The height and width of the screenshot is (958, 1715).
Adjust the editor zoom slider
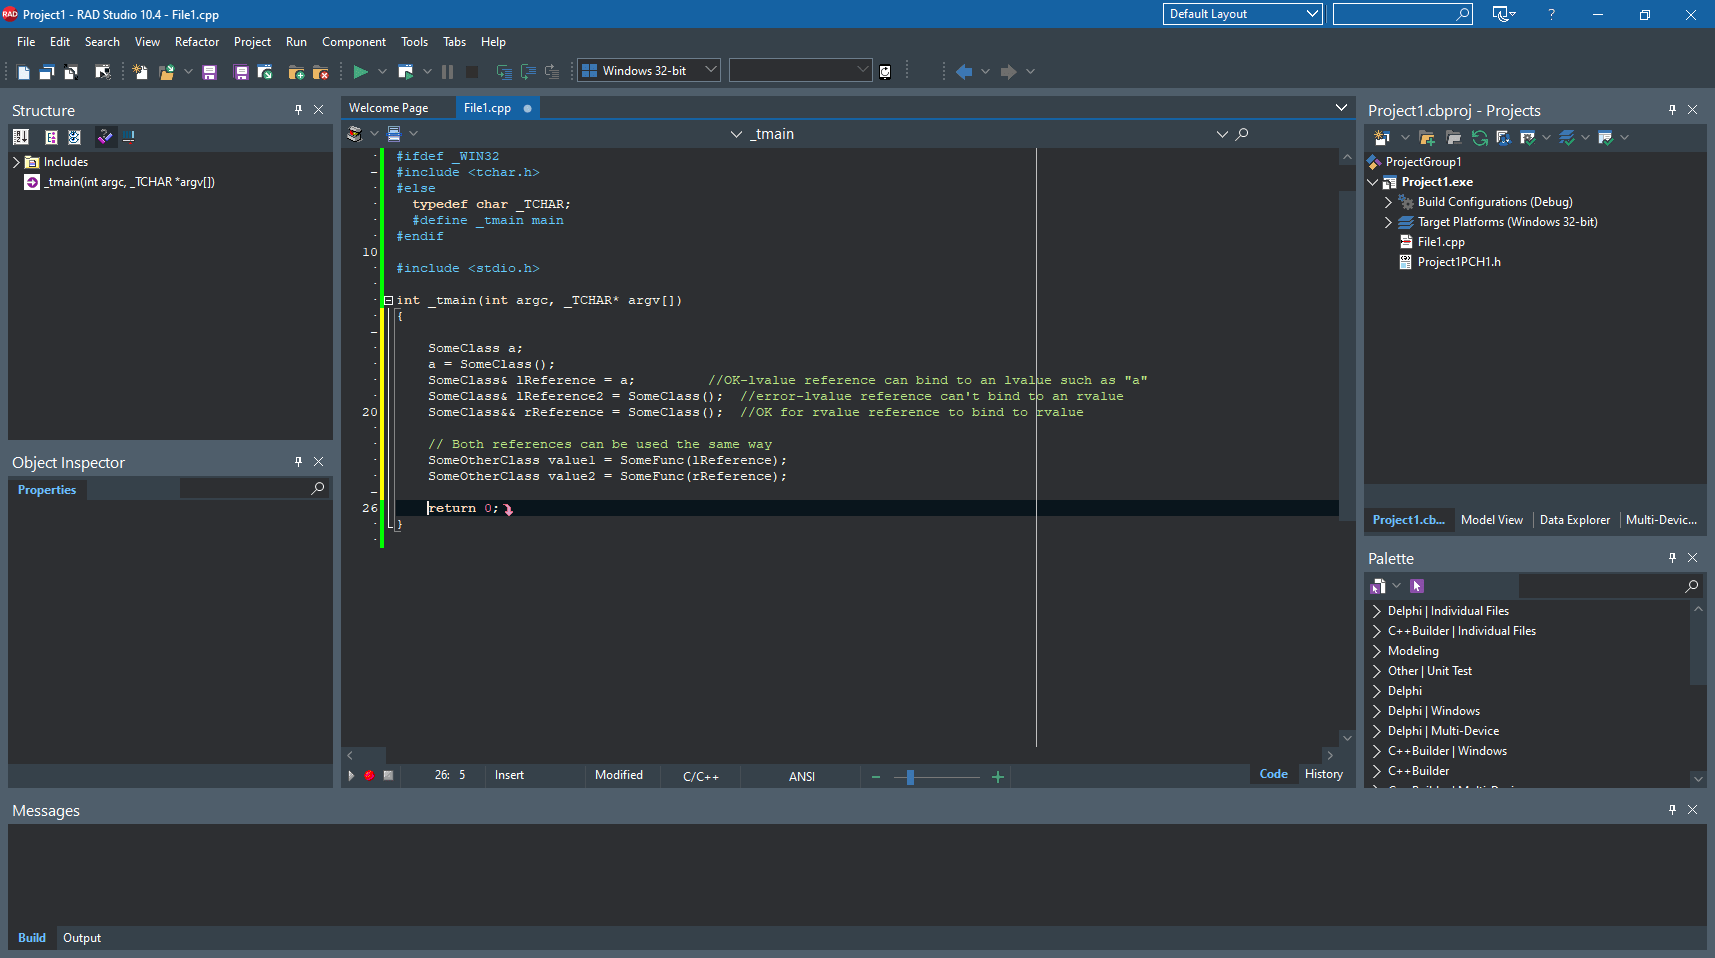[x=908, y=776]
